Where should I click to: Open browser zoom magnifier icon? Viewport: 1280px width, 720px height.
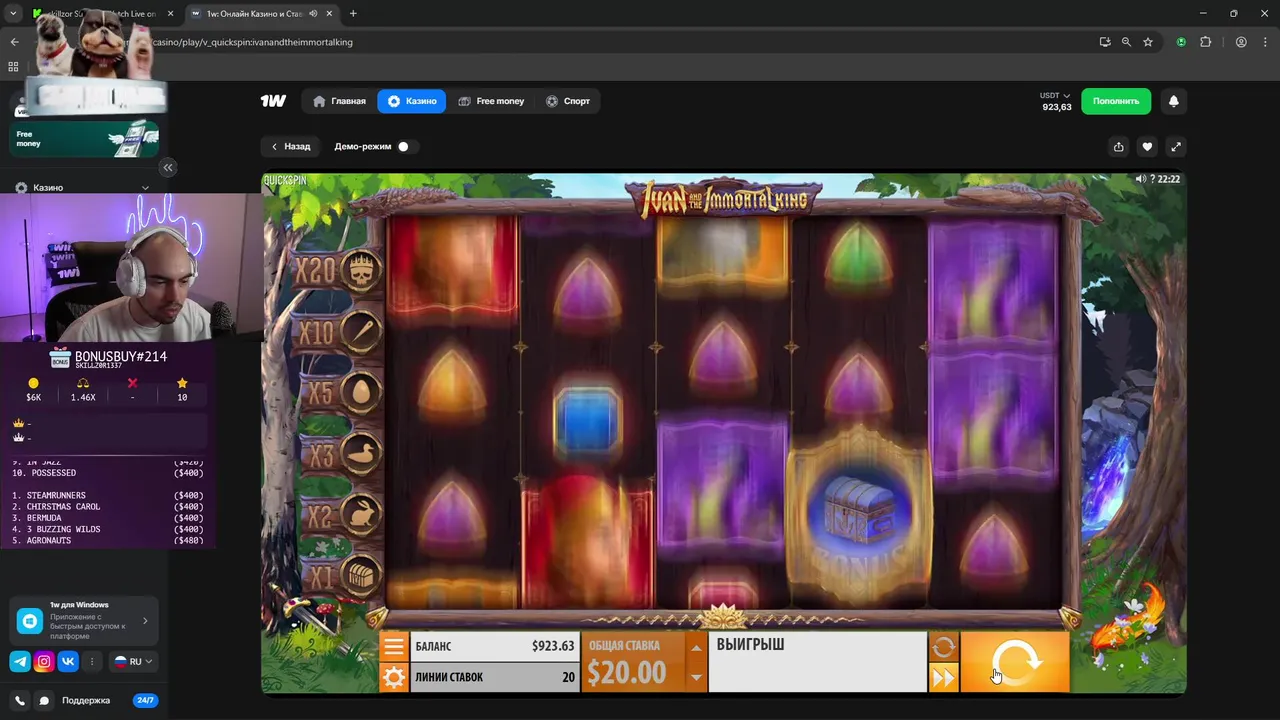click(x=1126, y=42)
